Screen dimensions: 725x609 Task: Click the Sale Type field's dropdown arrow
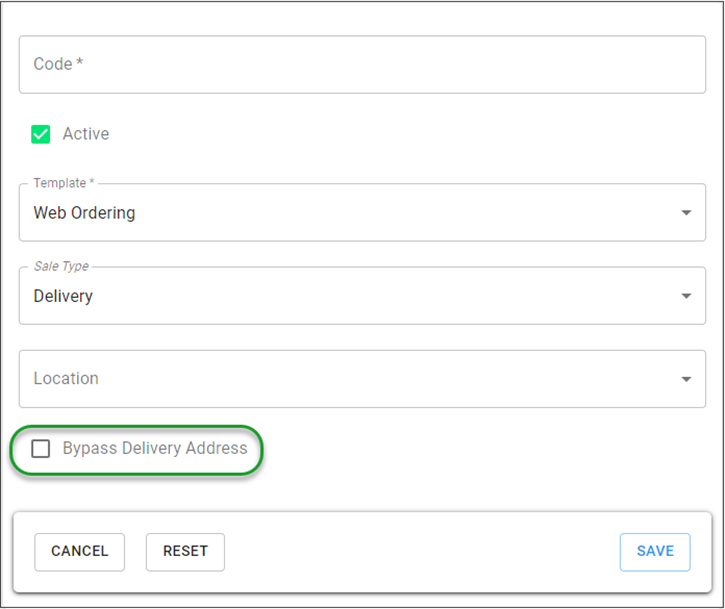[686, 296]
